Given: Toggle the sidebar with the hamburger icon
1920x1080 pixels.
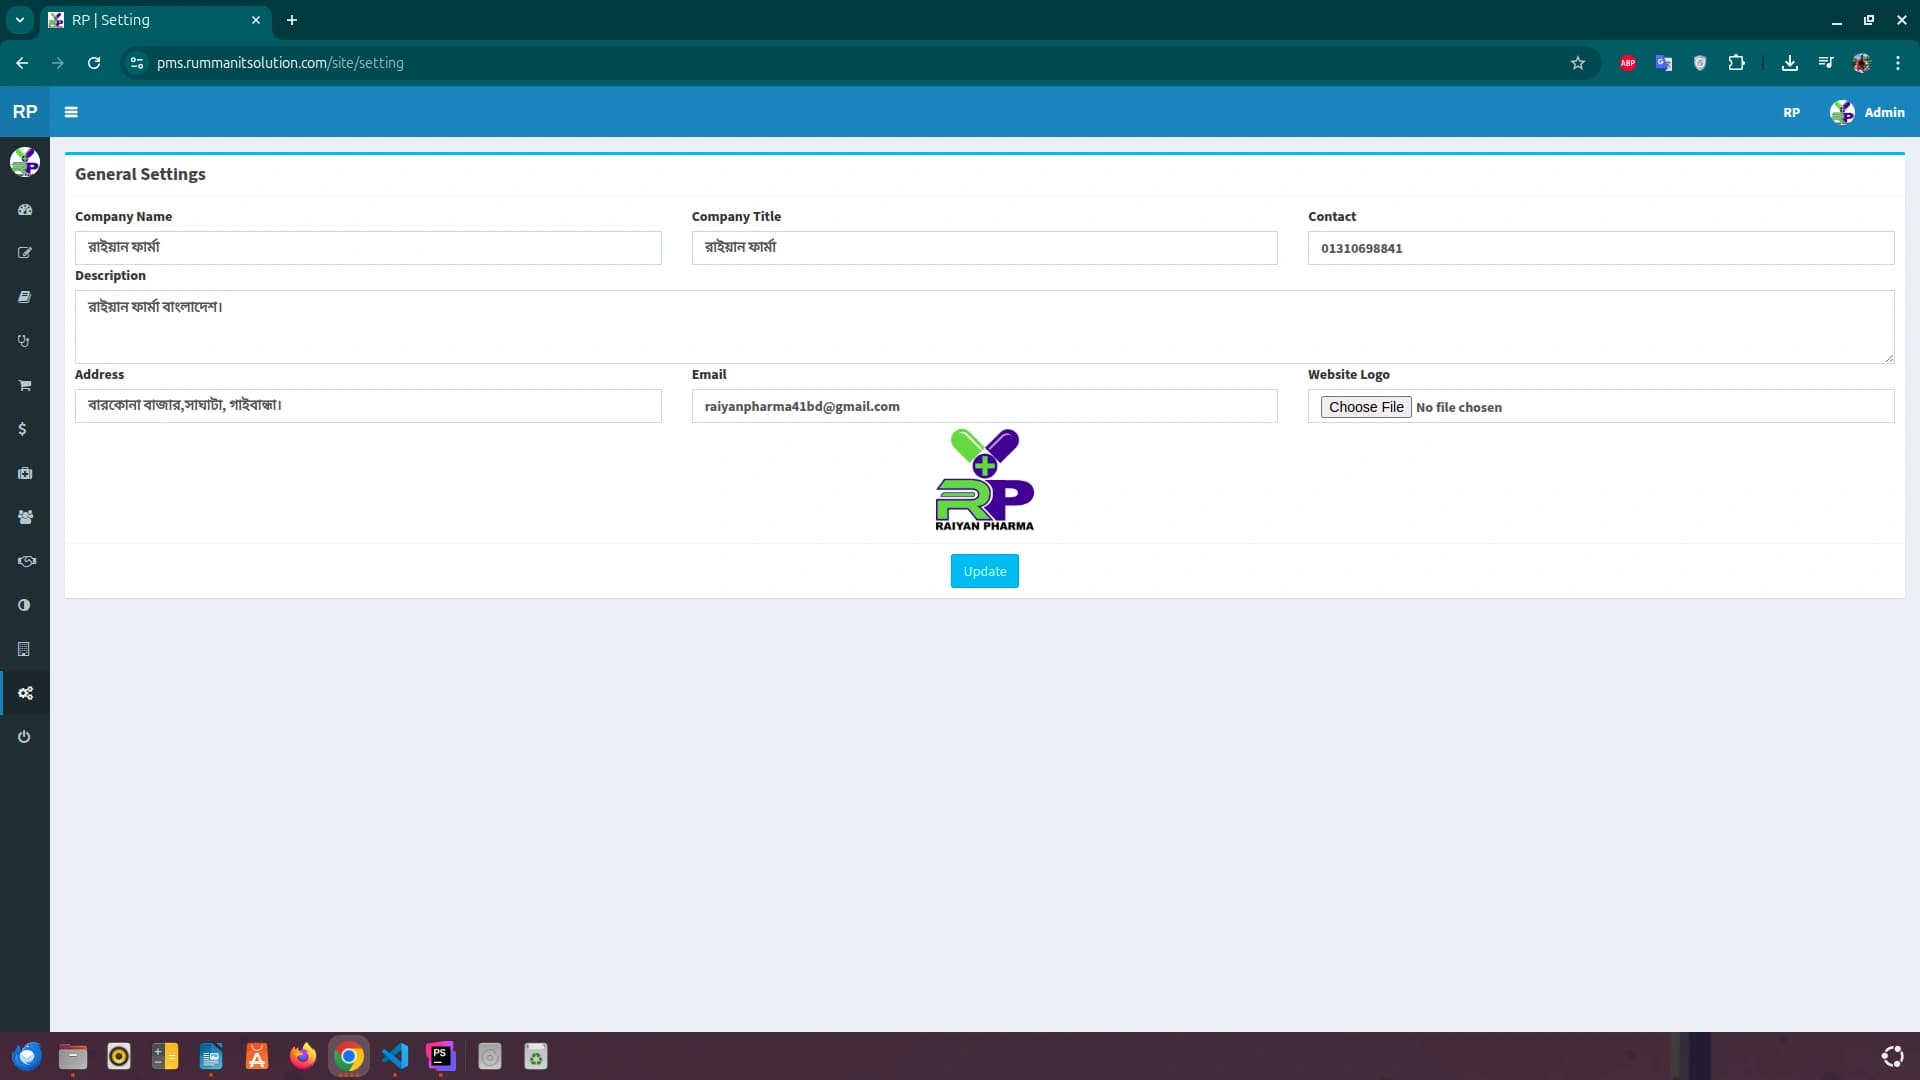Looking at the screenshot, I should point(71,112).
